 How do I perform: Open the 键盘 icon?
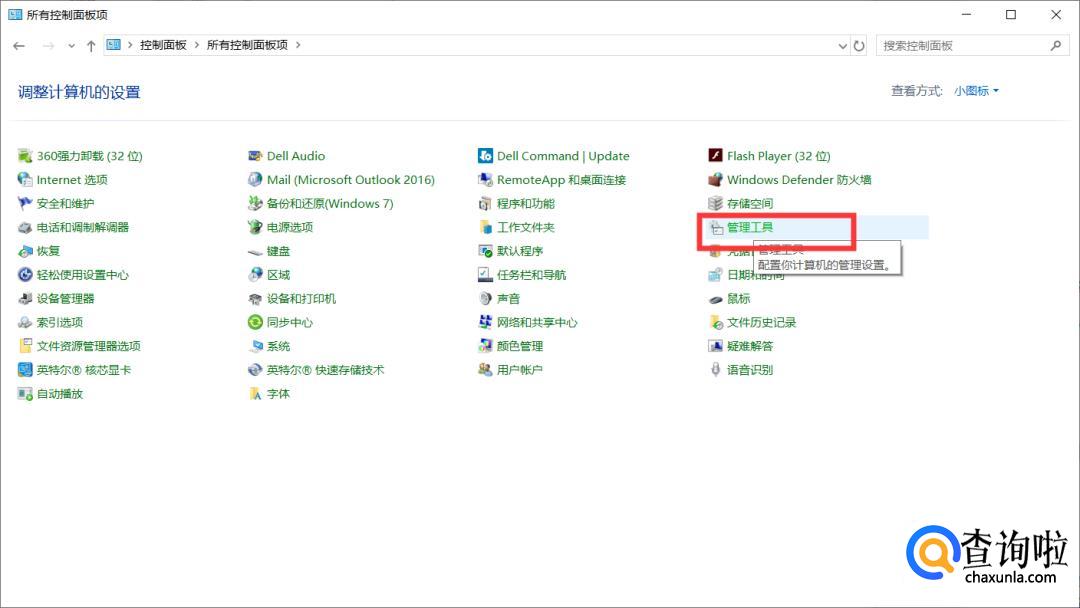[255, 252]
